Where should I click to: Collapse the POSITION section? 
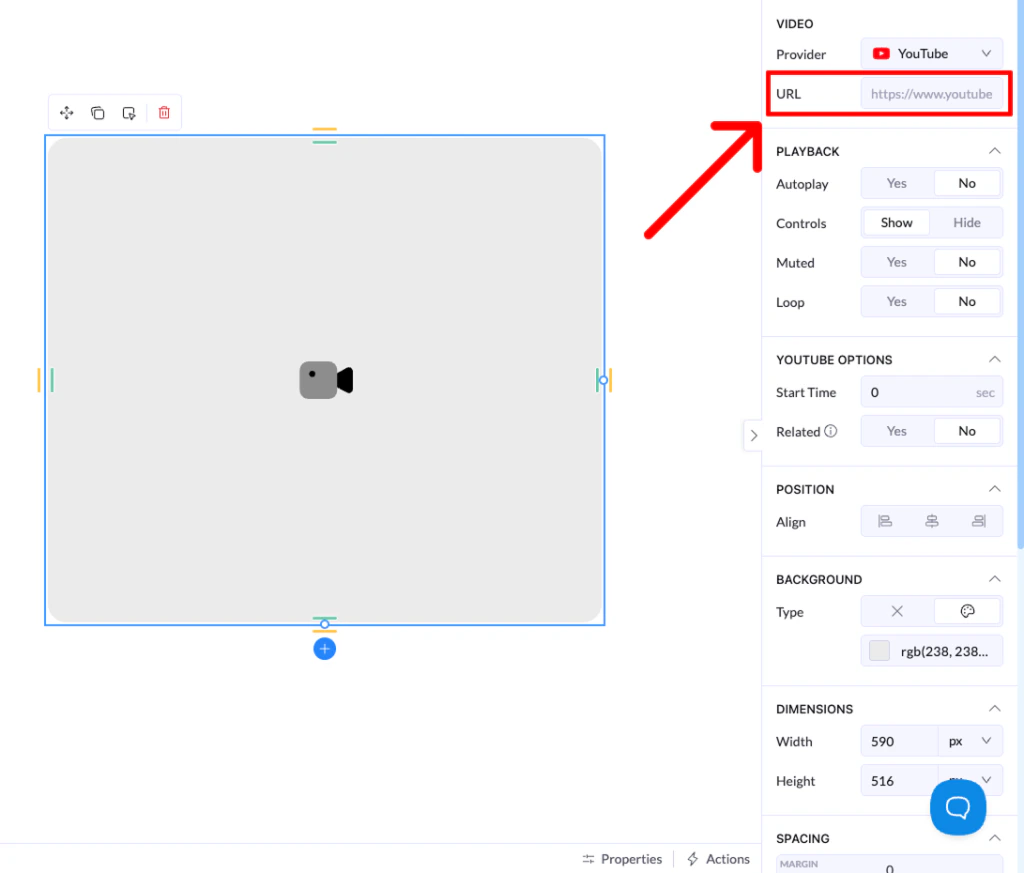click(x=995, y=488)
